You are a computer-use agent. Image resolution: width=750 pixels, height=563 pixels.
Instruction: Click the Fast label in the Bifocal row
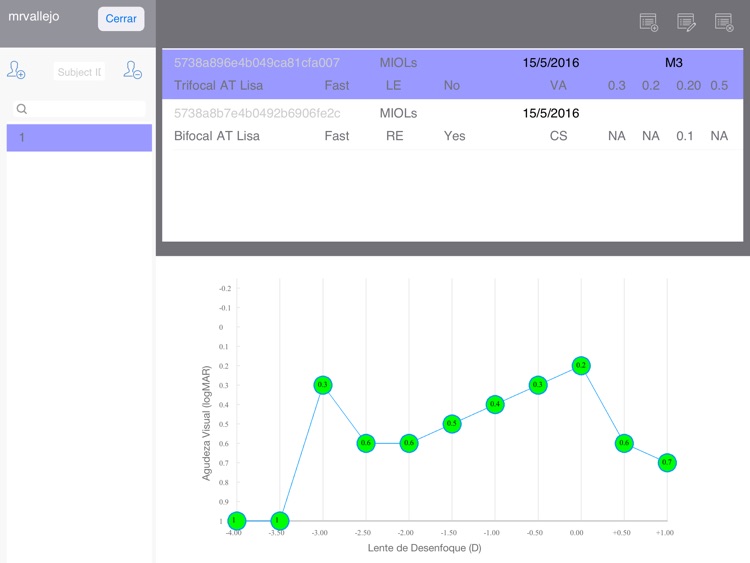coord(337,136)
